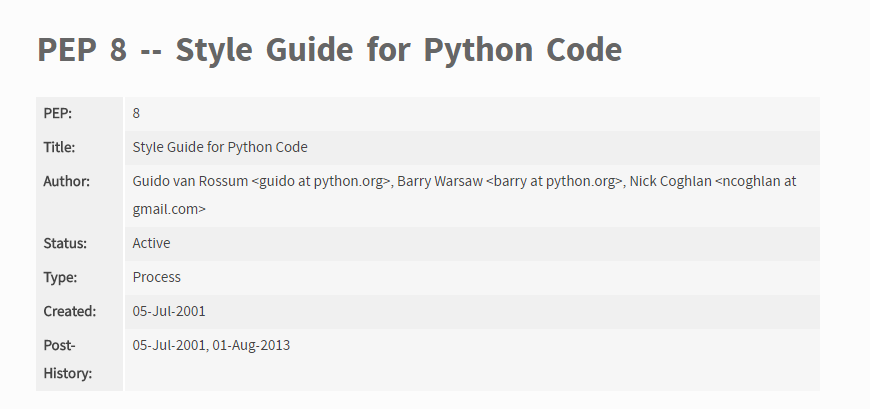Click the "Title:" row label
Viewport: 870px width, 409px height.
click(60, 147)
